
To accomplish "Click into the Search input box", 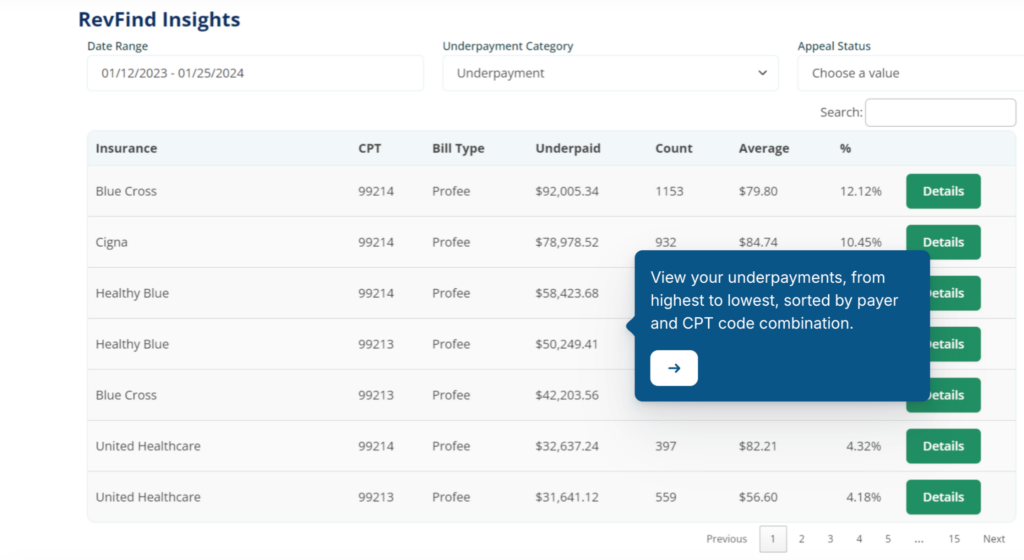I will tap(940, 112).
